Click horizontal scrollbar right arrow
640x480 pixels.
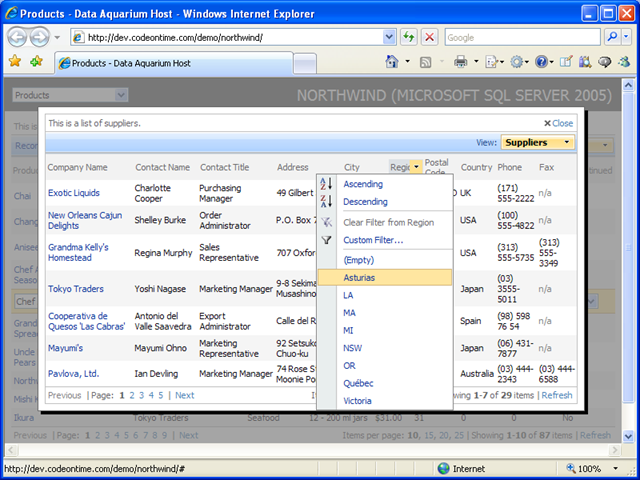pos(614,450)
